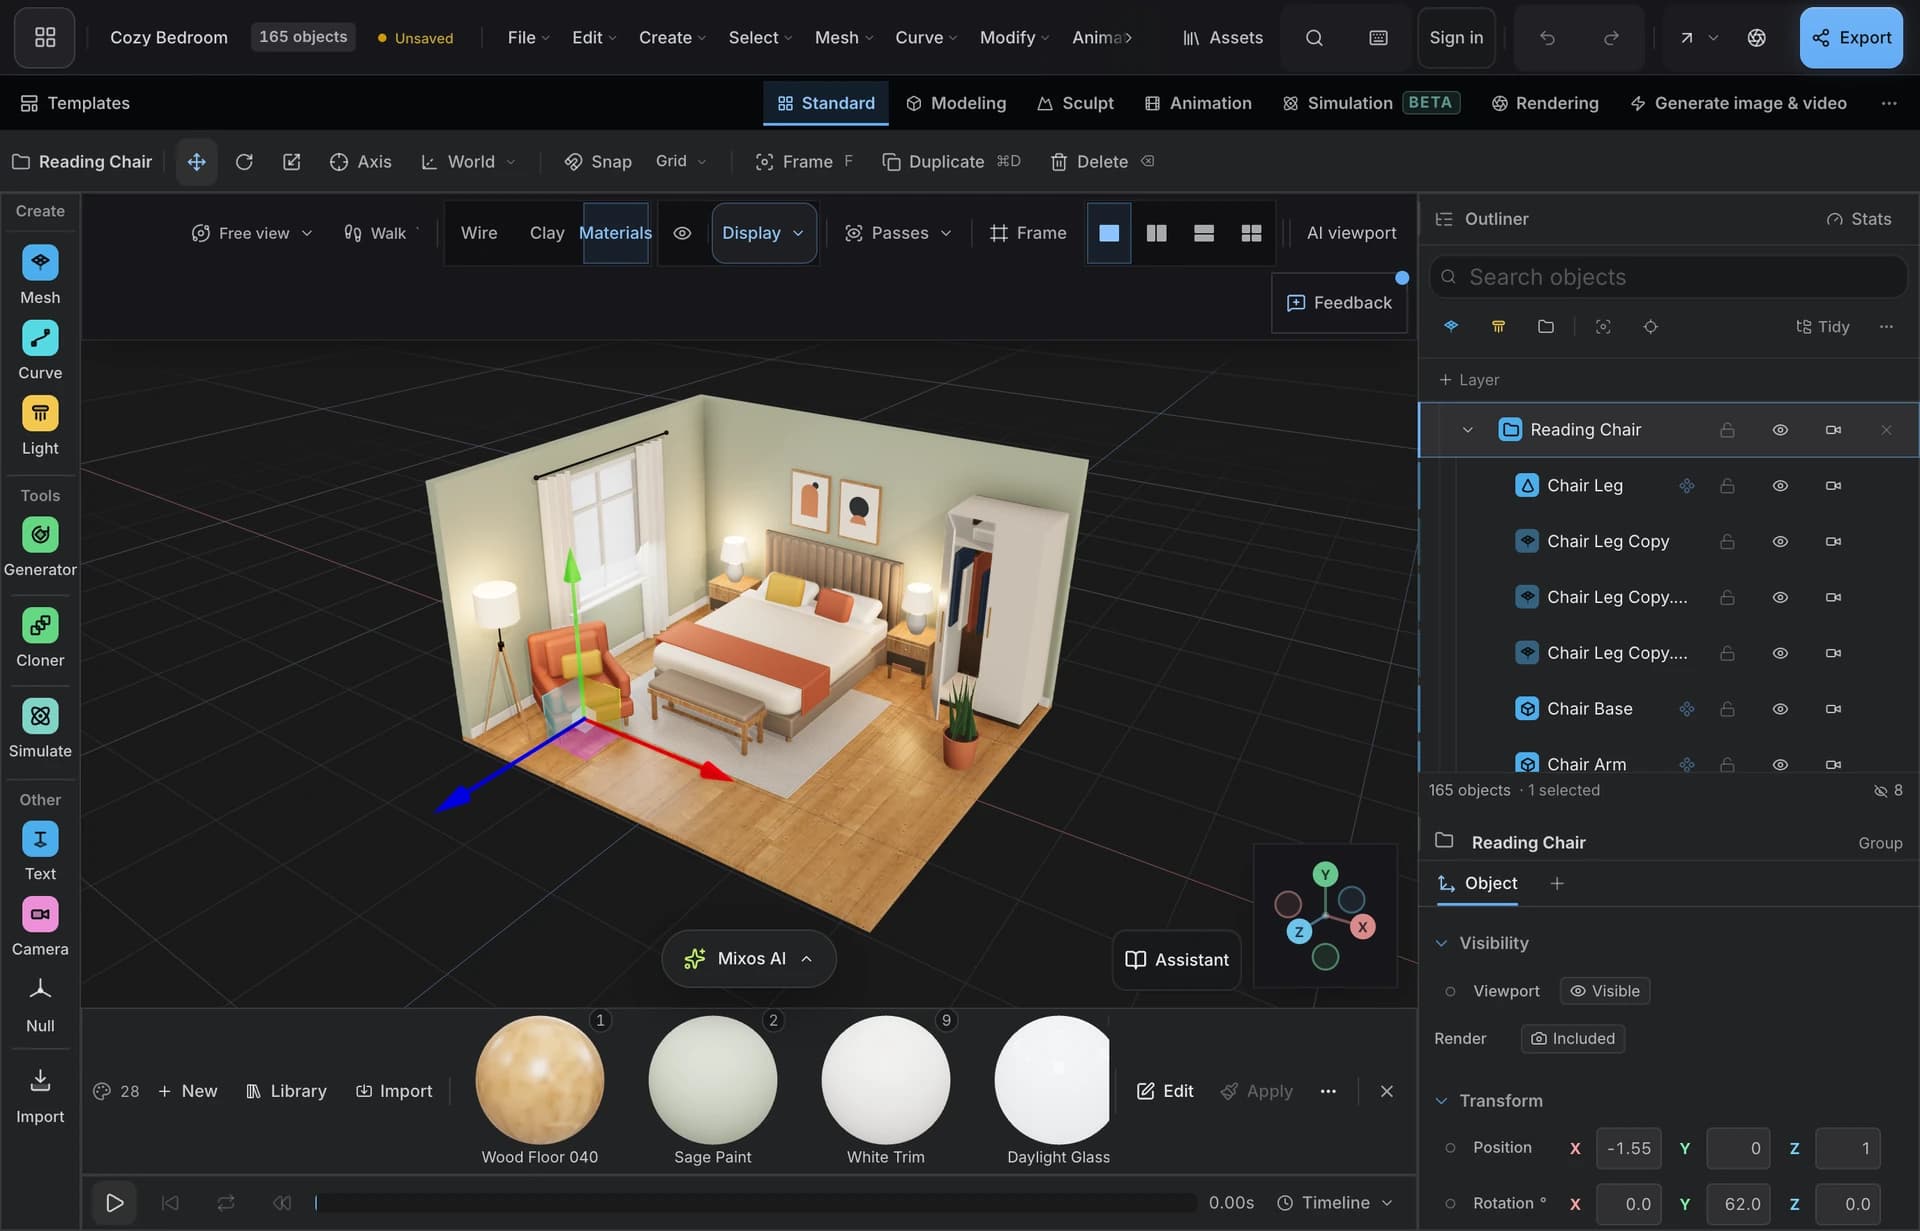Filter outliner by folders
1920x1231 pixels.
[x=1546, y=327]
